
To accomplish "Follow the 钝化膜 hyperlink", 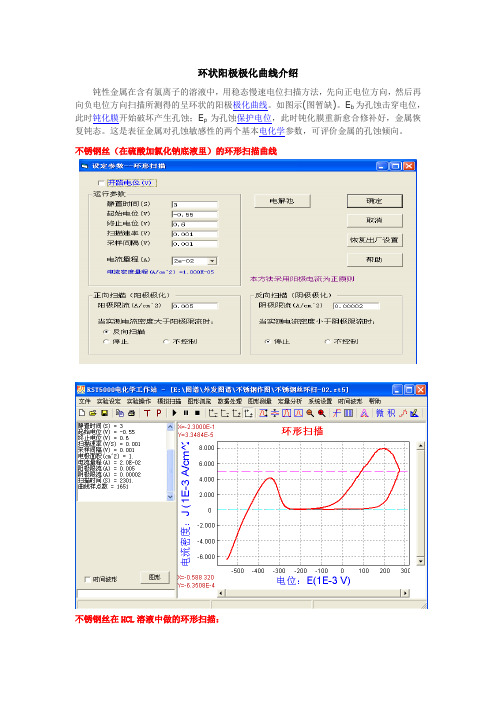I will (x=106, y=118).
